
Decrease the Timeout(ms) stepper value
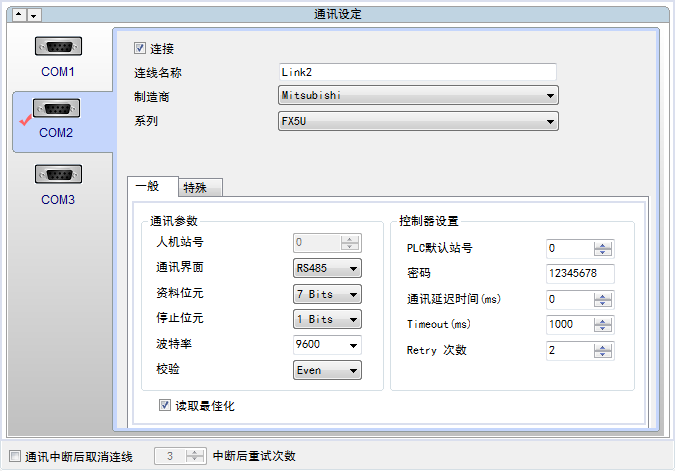[x=604, y=329]
